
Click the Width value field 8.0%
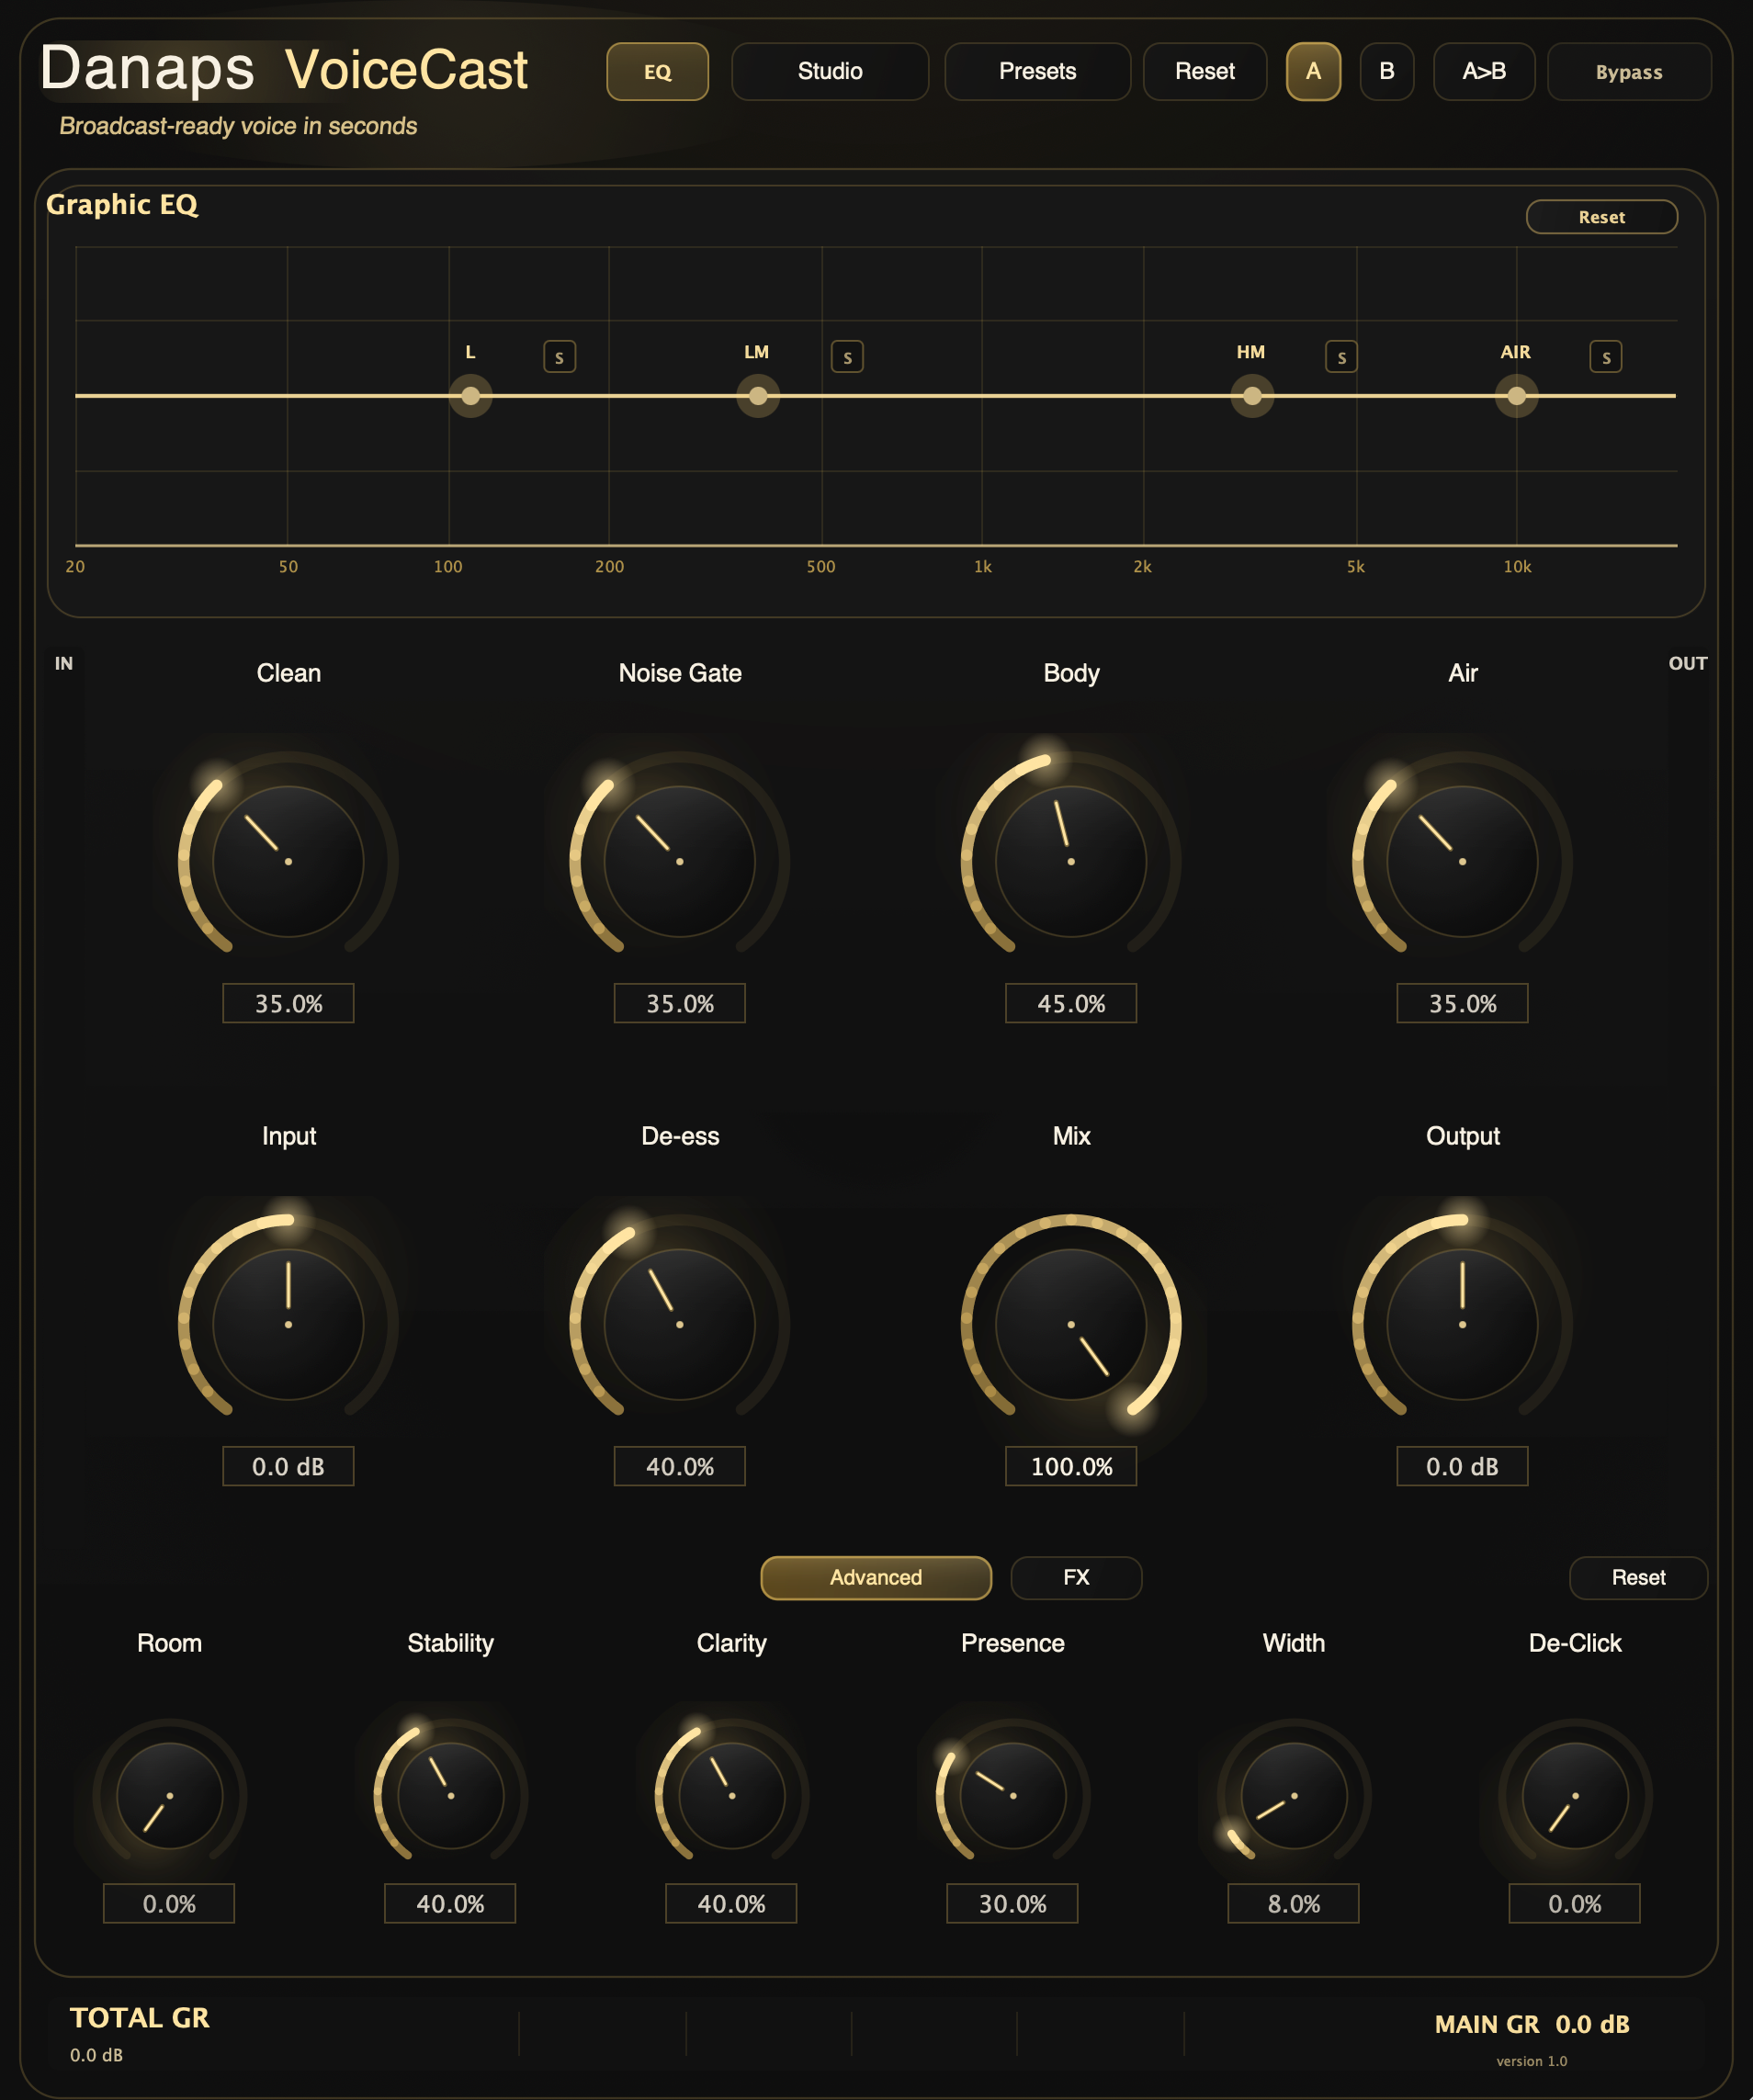pyautogui.click(x=1293, y=1903)
